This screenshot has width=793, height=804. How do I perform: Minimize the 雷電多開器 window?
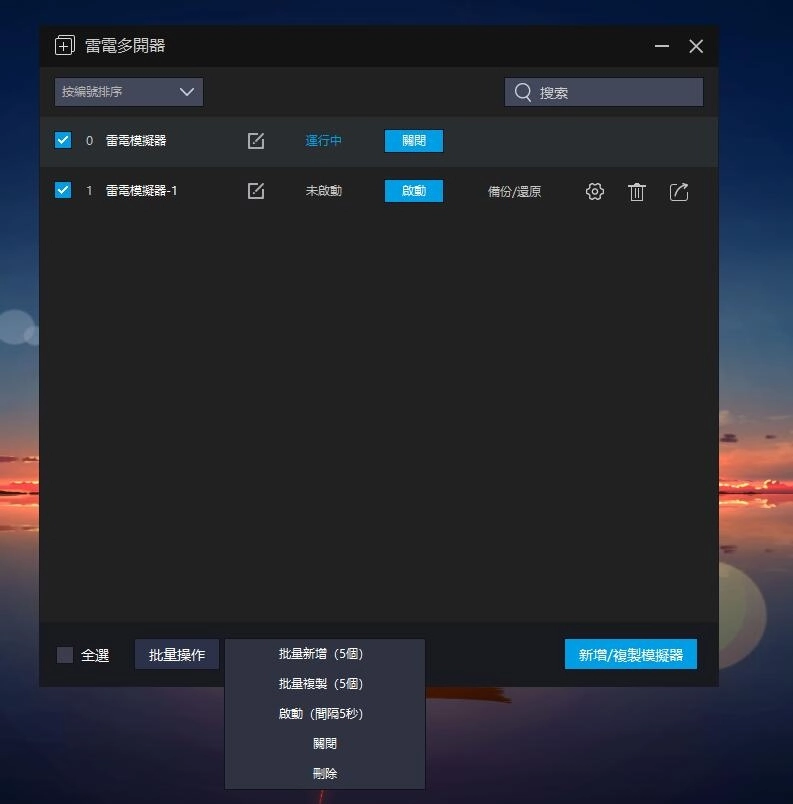[x=662, y=46]
